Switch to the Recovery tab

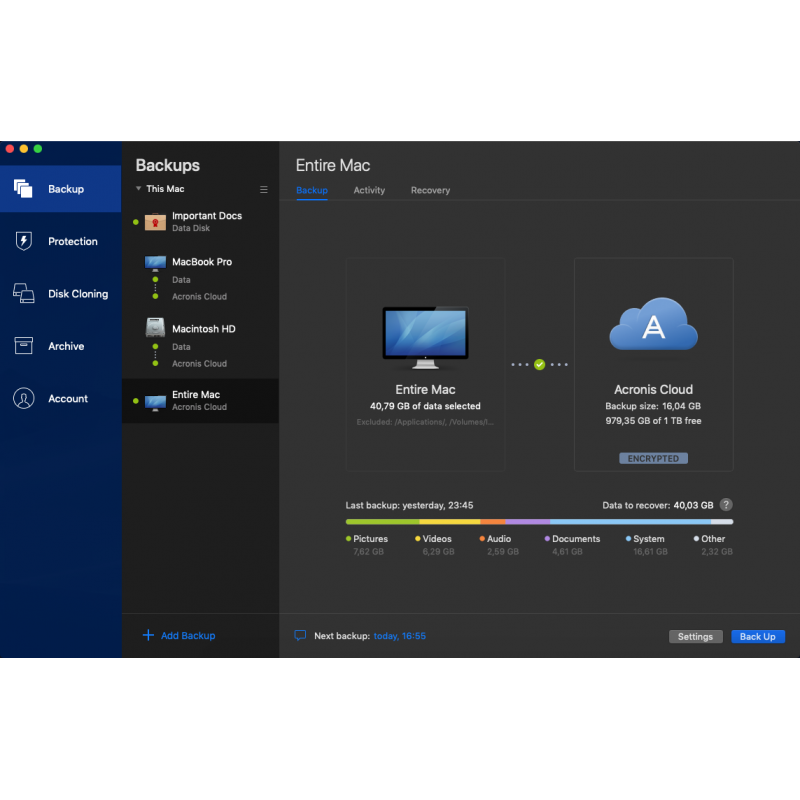coord(430,190)
